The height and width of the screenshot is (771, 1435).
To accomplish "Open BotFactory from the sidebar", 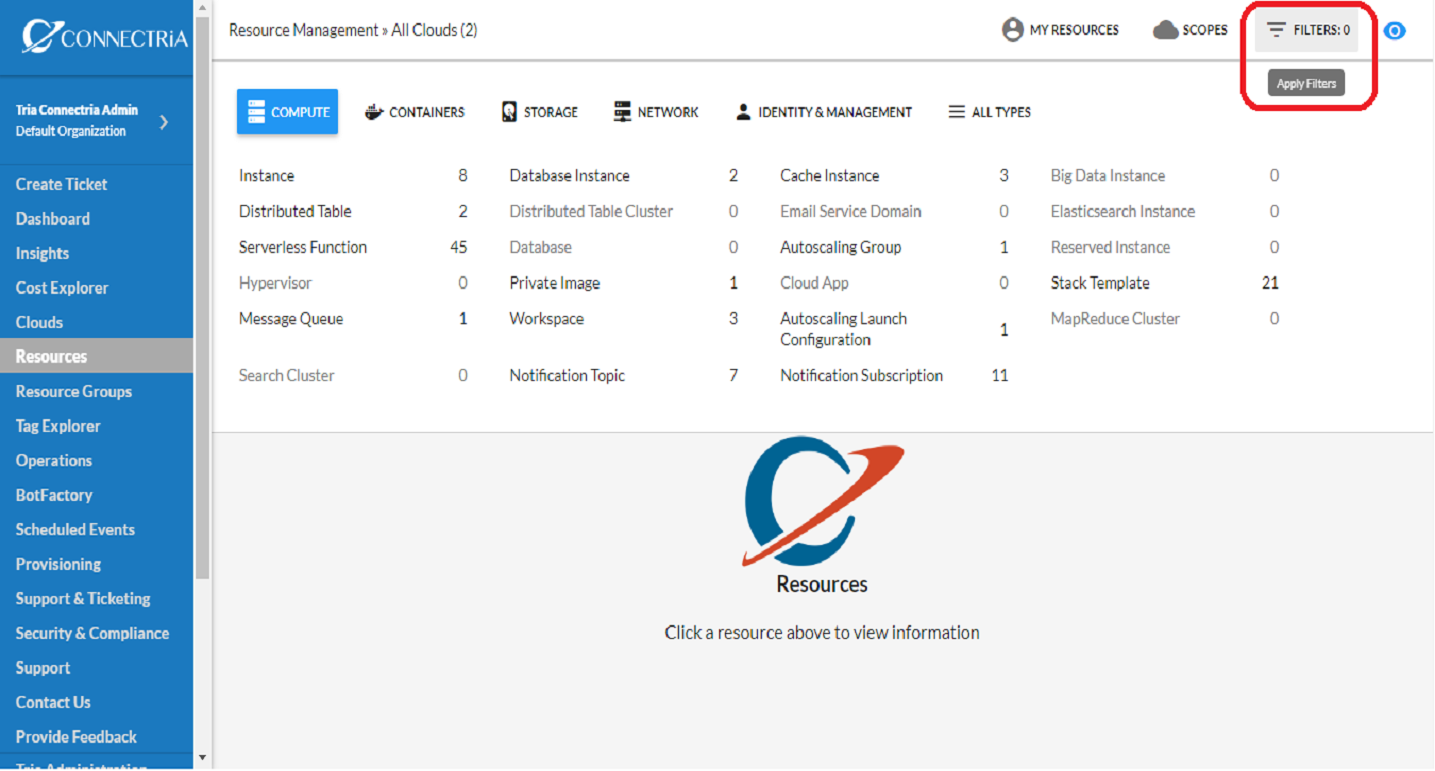I will pos(54,495).
